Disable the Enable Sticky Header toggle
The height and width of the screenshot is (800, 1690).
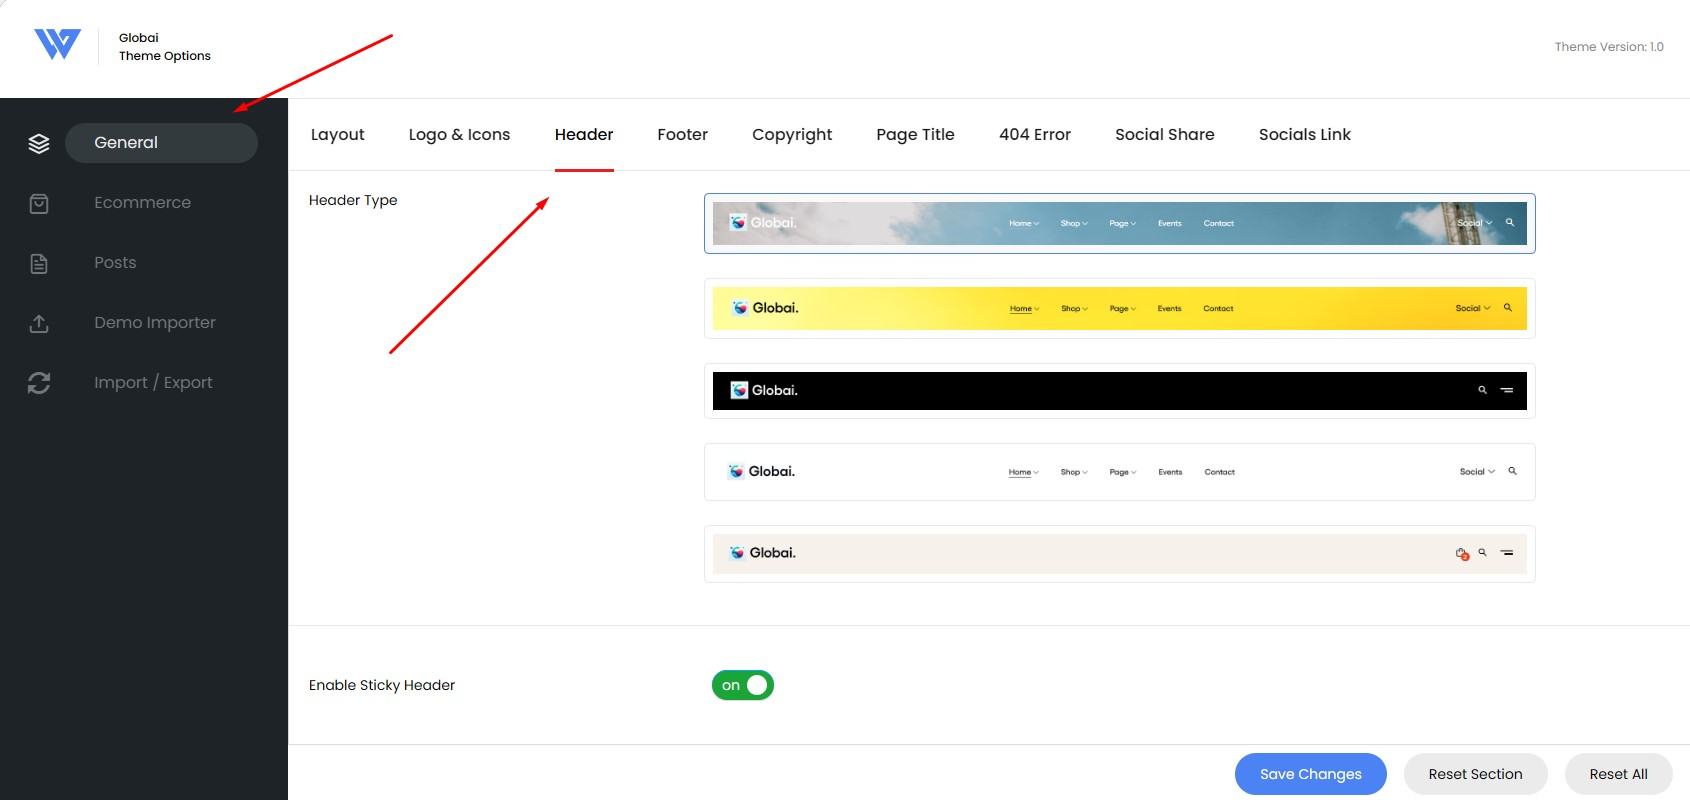pyautogui.click(x=743, y=685)
